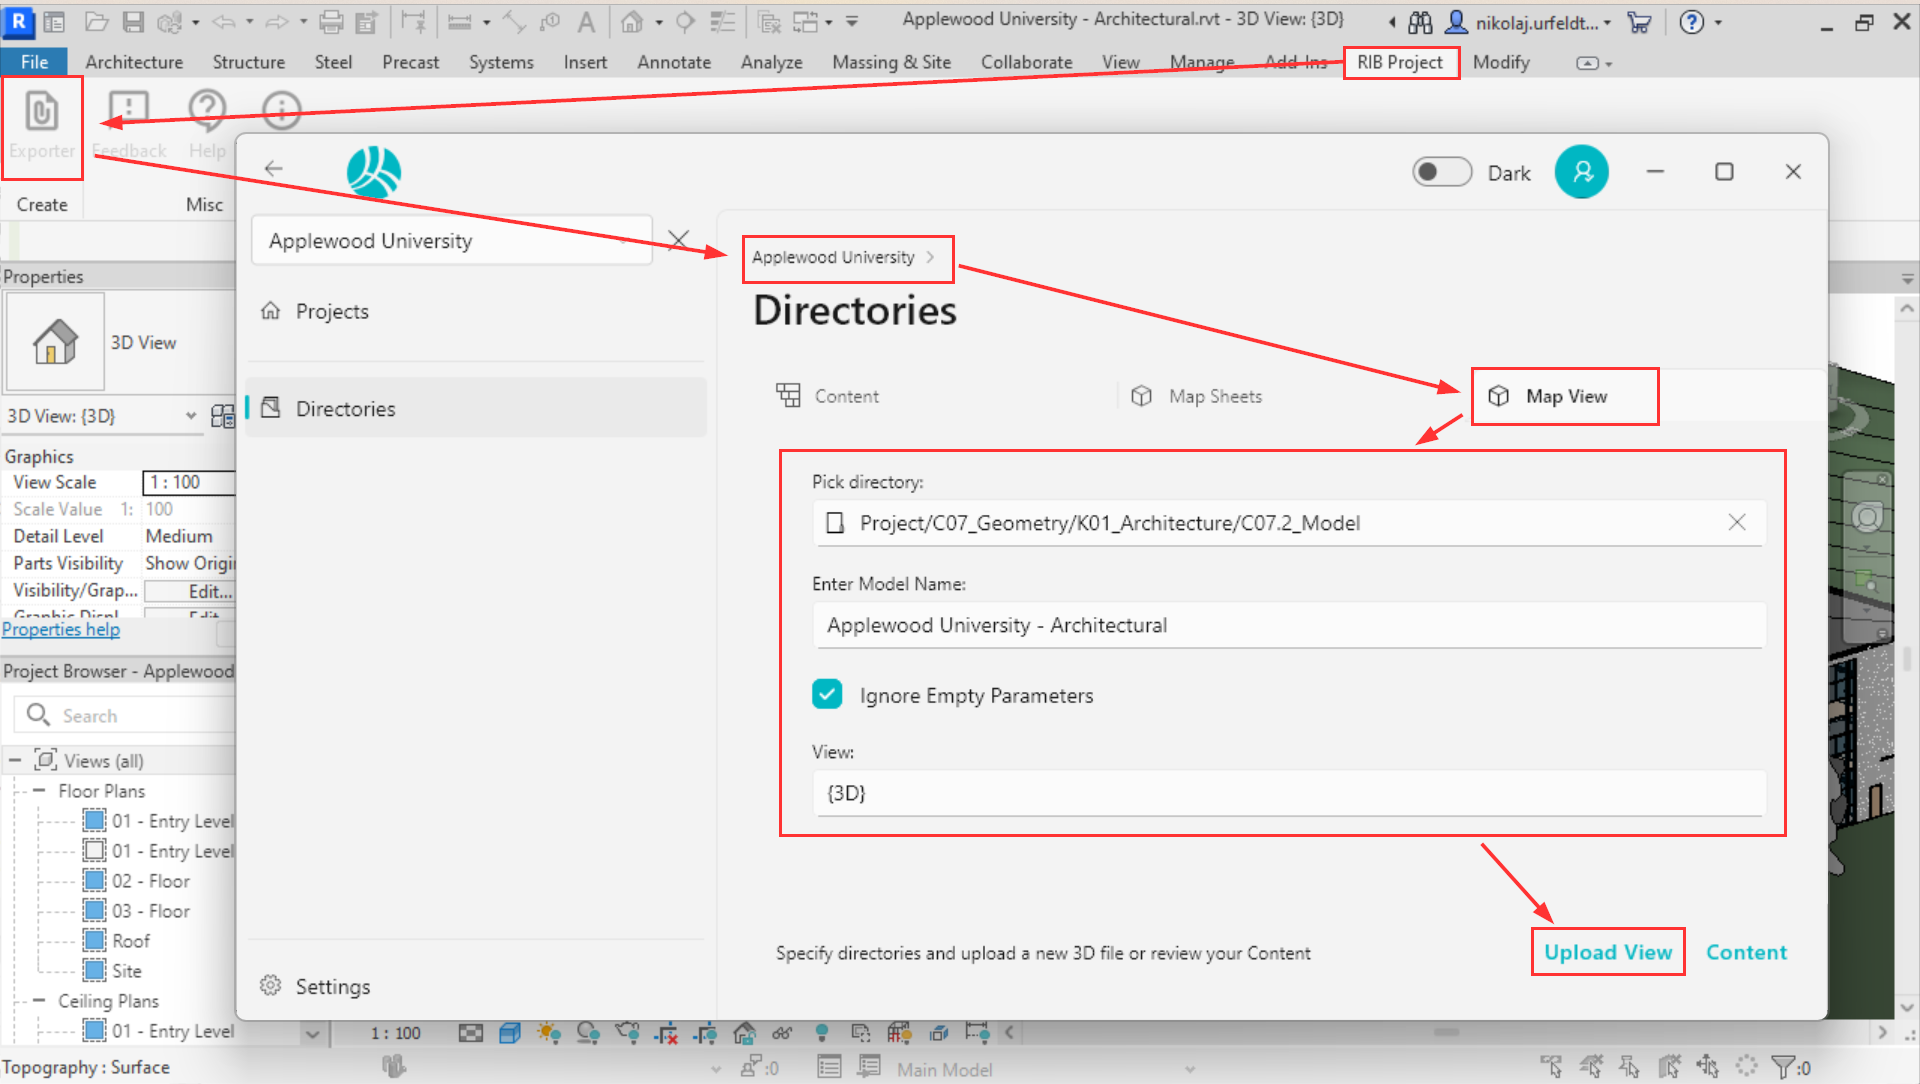Collapse the Floor Plans tree node

39,791
